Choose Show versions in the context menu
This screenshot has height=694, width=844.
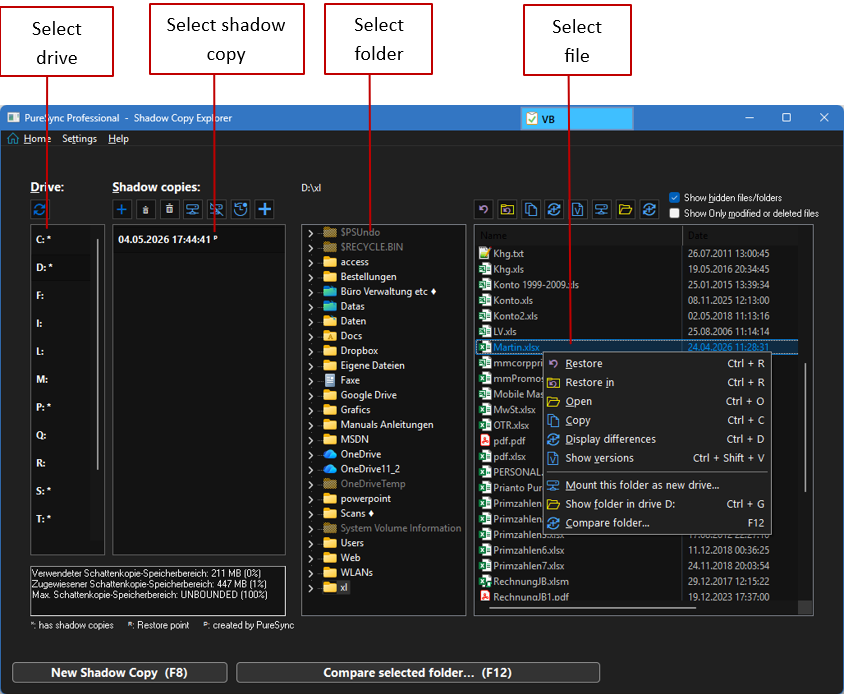click(x=656, y=458)
